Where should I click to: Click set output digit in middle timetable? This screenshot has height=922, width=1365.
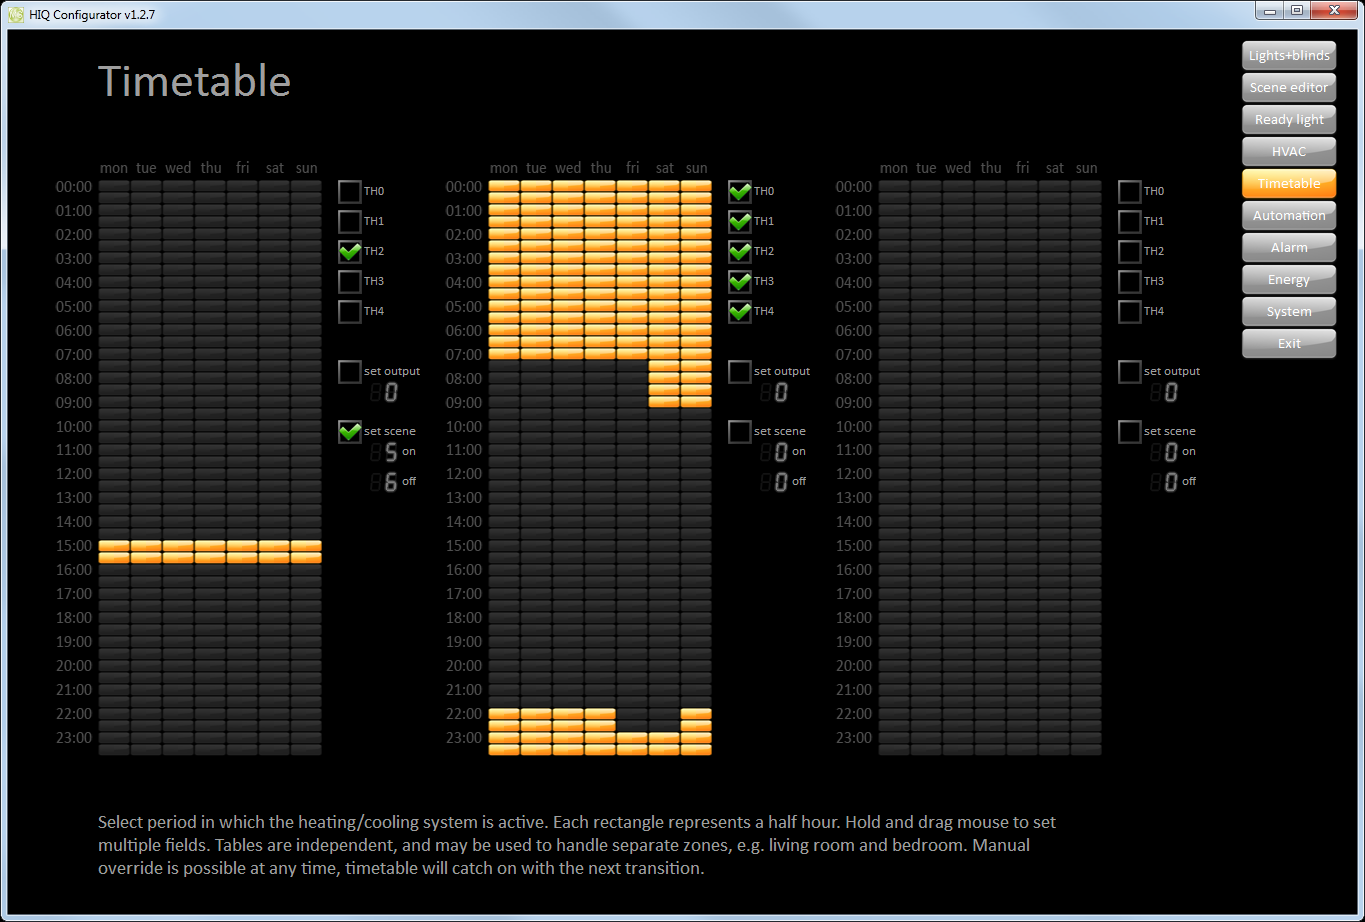tap(780, 393)
